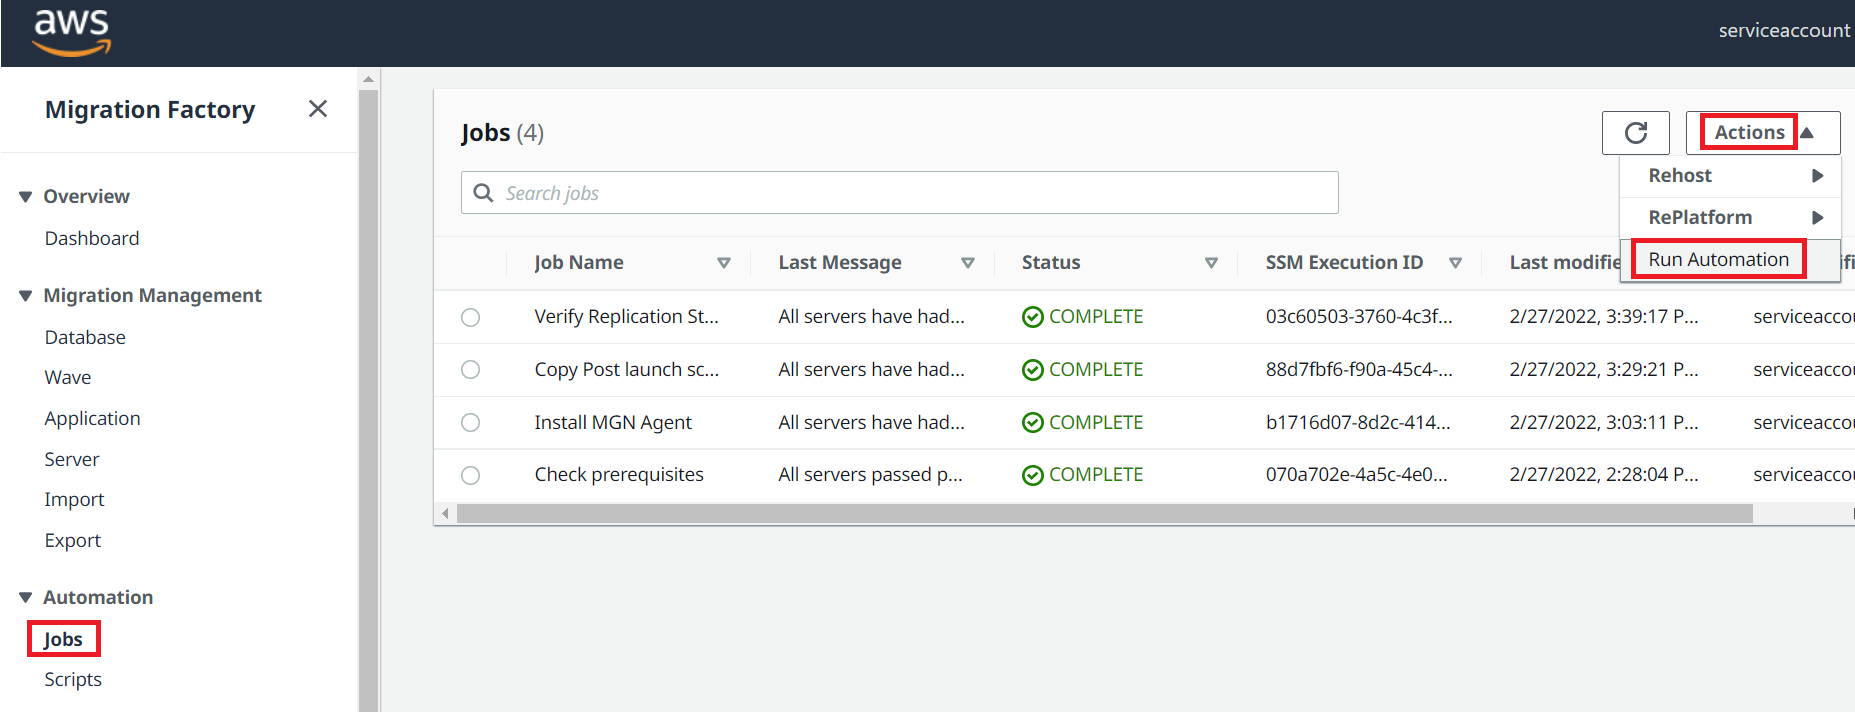Click the Last modified column header

(1565, 263)
